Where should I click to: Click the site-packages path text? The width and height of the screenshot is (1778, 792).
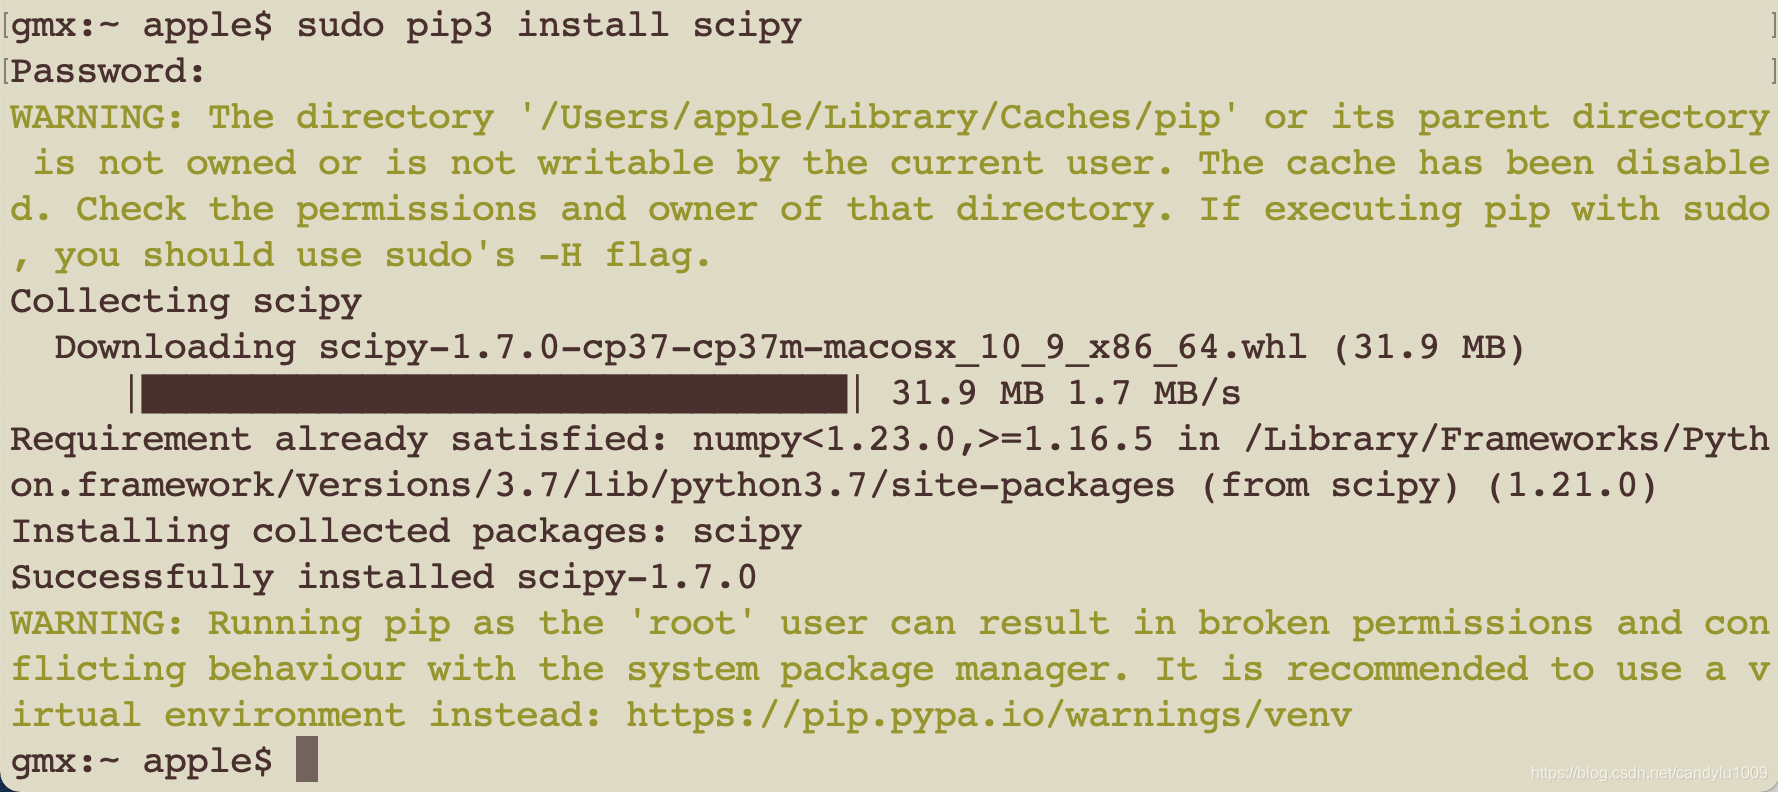[x=593, y=486]
